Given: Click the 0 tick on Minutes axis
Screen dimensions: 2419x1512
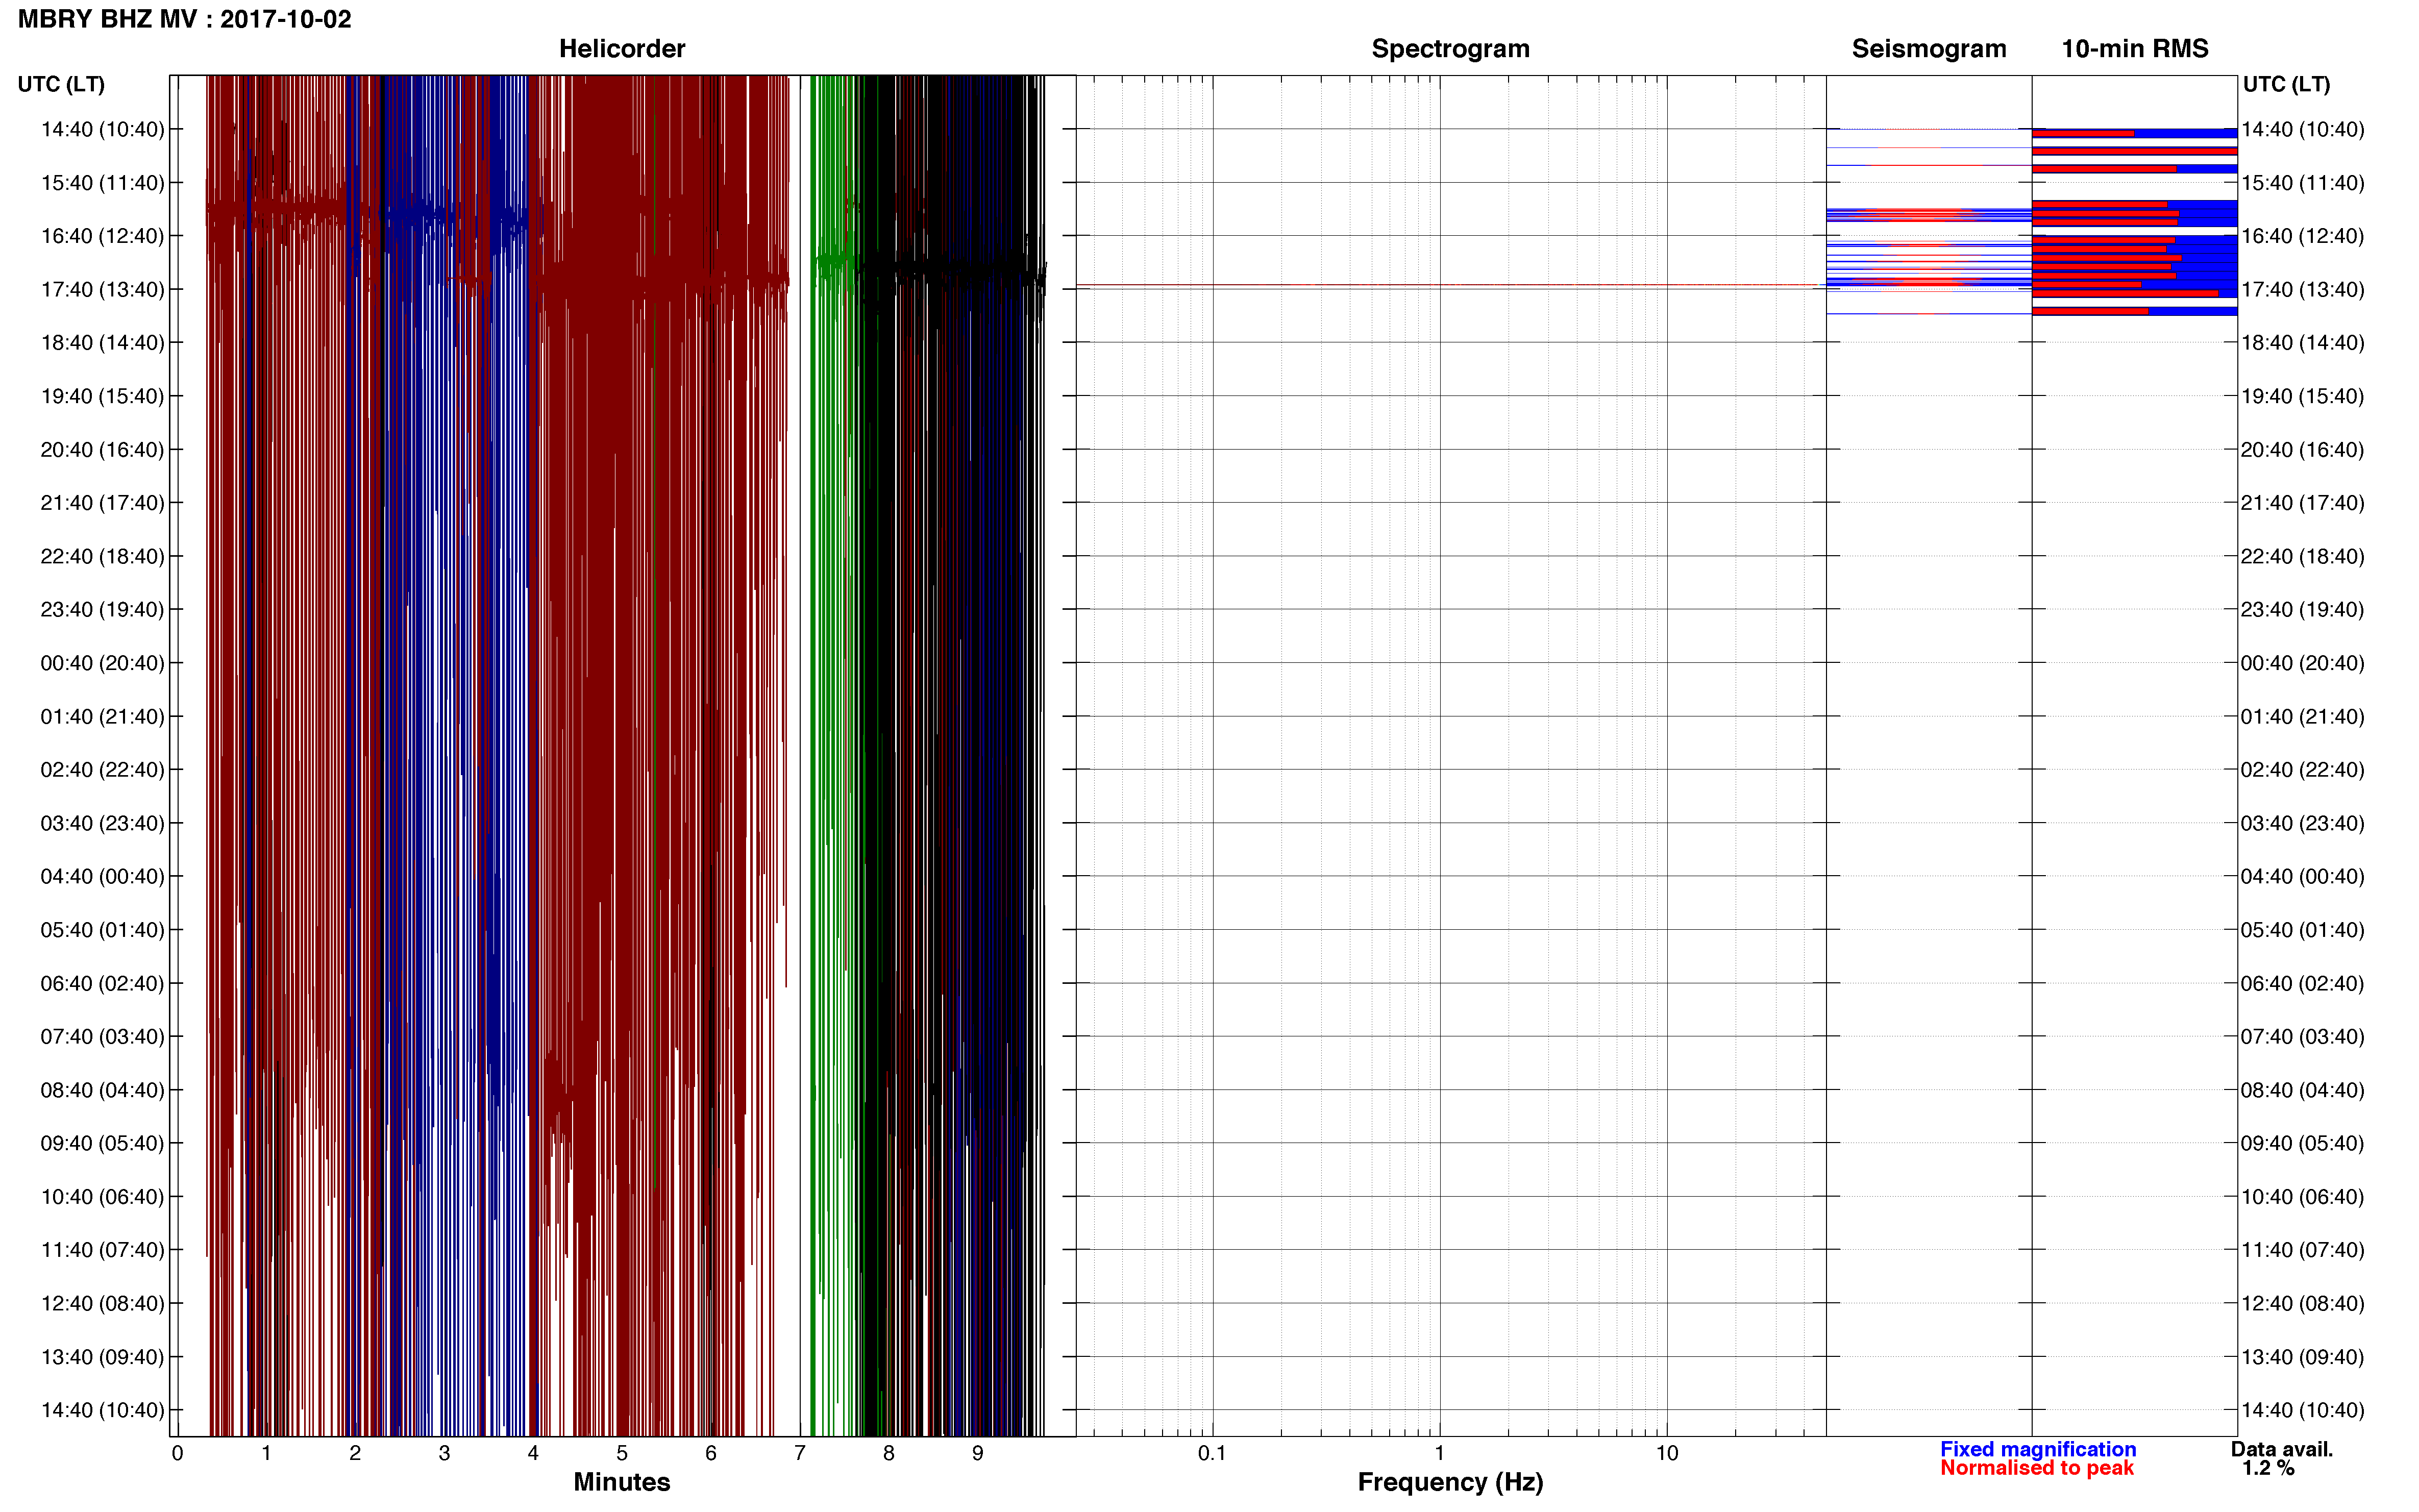Looking at the screenshot, I should 177,1453.
